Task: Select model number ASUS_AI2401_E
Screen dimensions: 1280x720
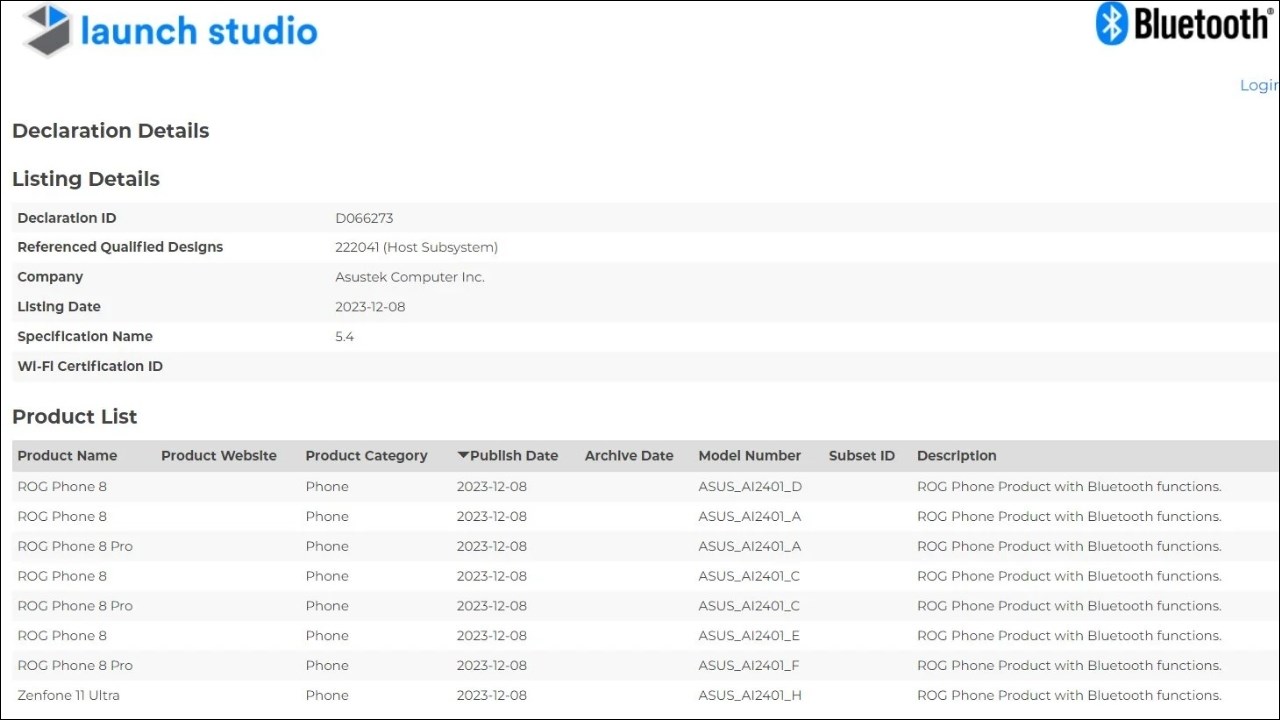Action: click(x=749, y=635)
